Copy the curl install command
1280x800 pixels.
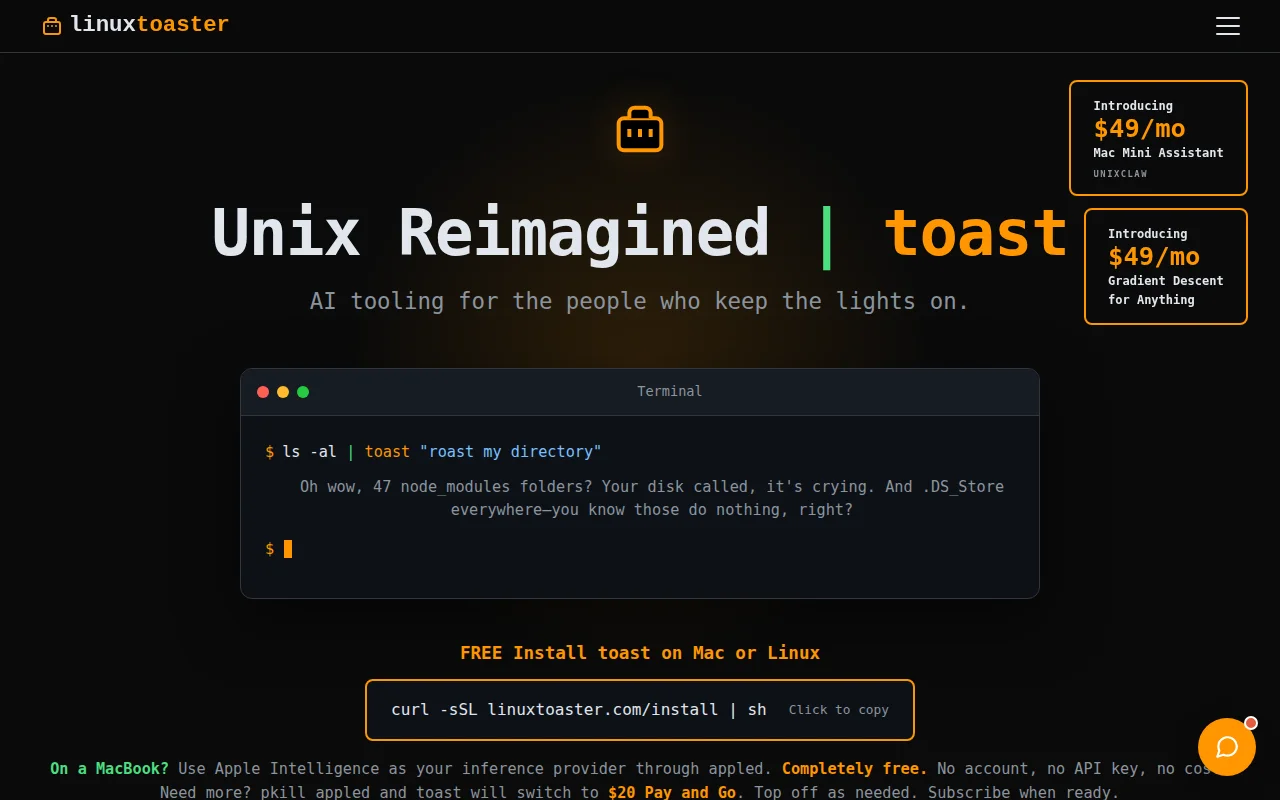tap(640, 710)
